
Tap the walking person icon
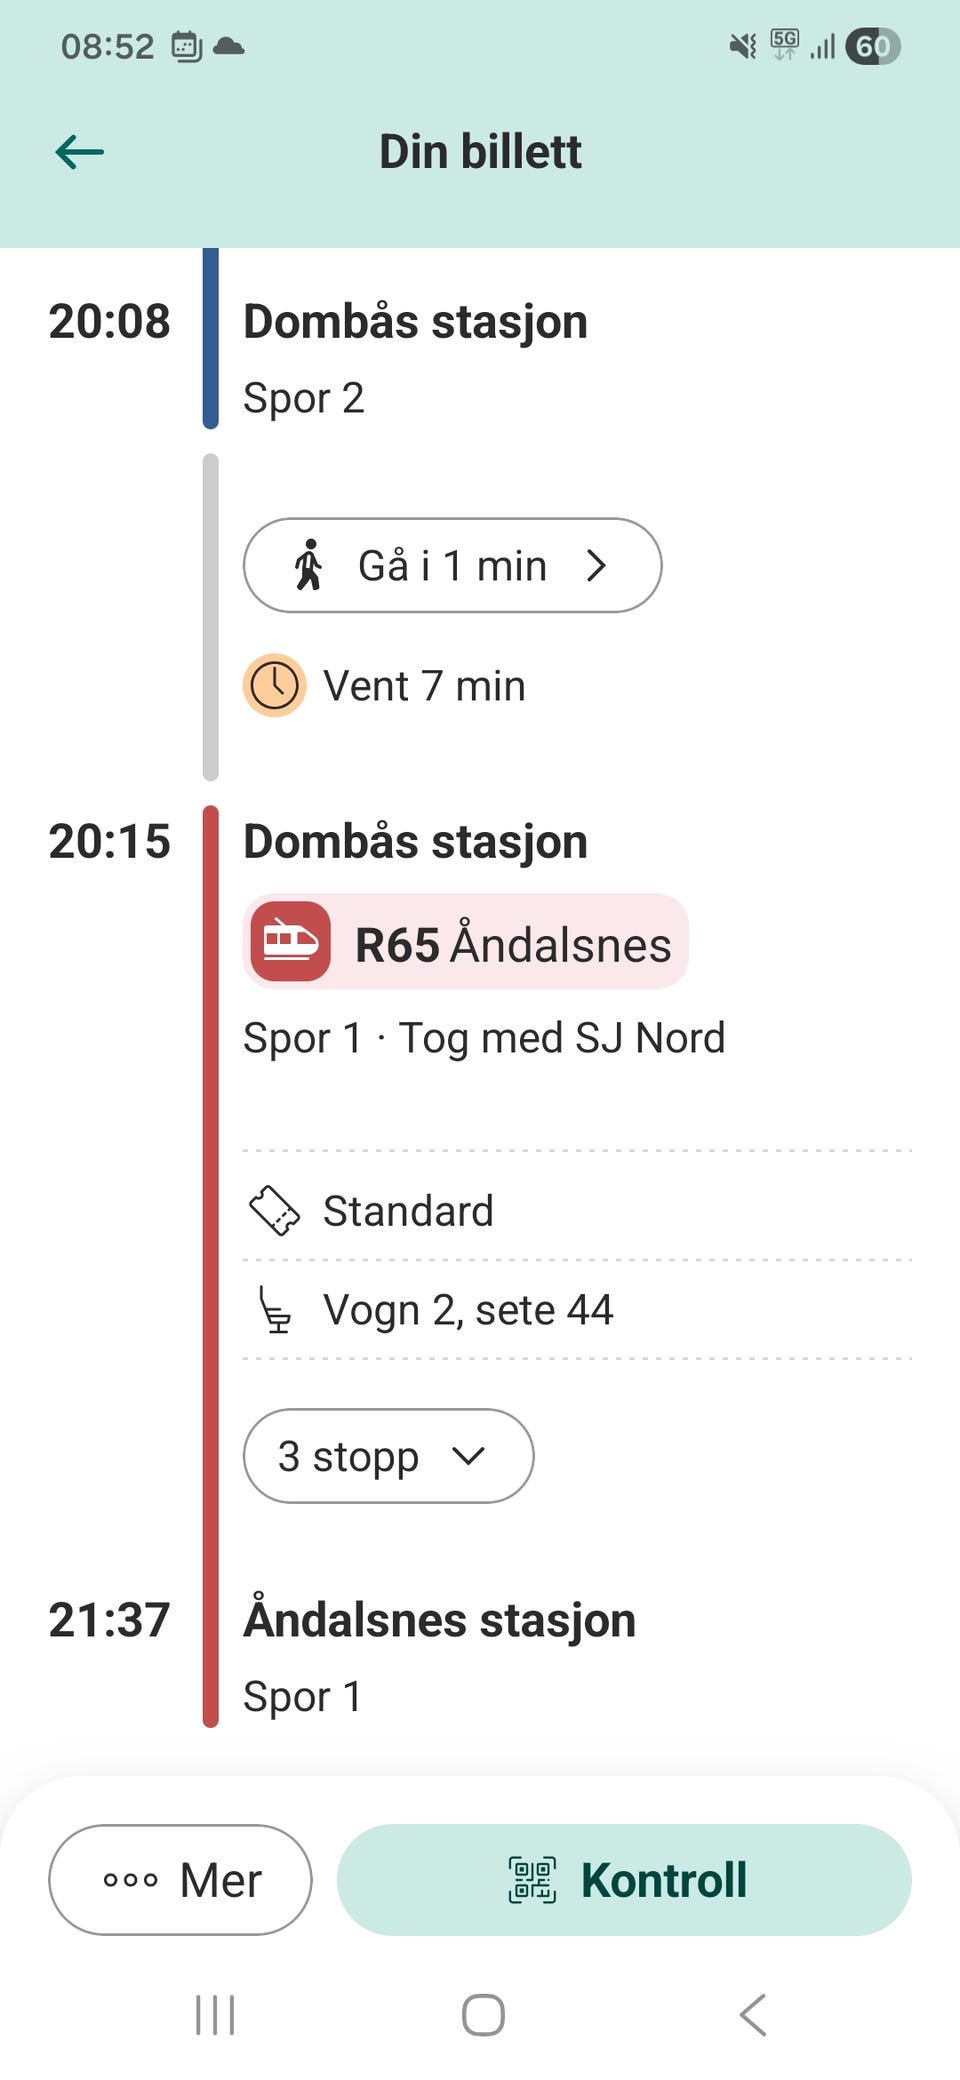[x=309, y=565]
